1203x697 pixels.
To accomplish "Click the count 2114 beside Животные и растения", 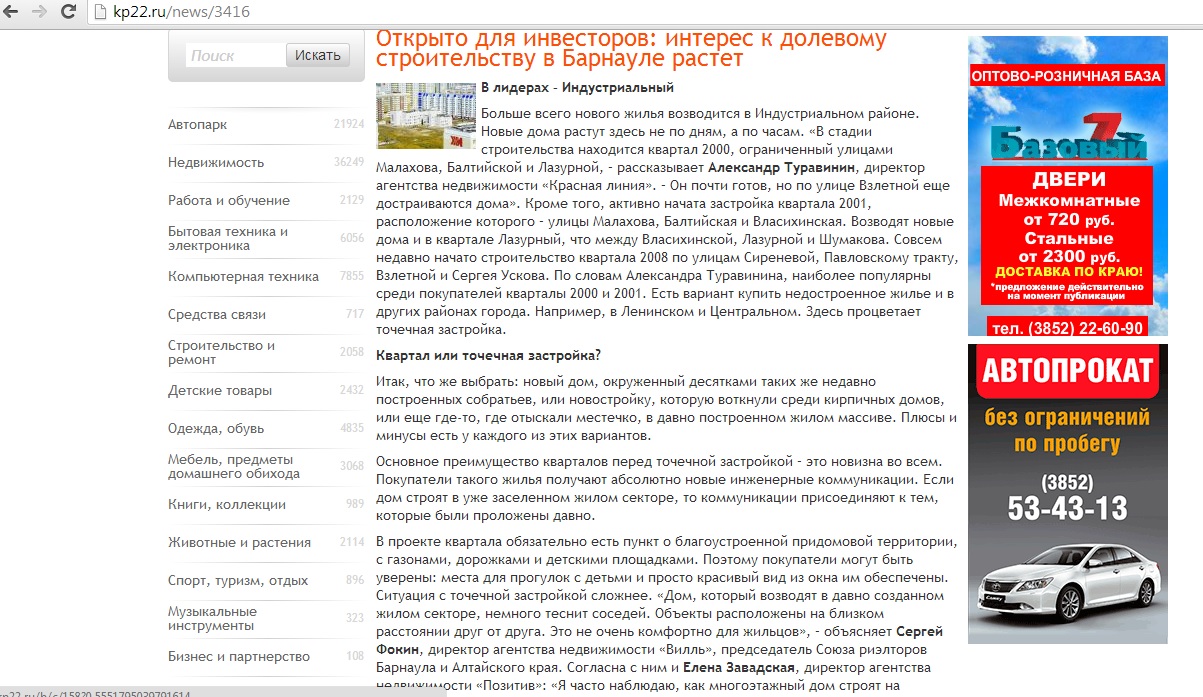I will pyautogui.click(x=352, y=542).
